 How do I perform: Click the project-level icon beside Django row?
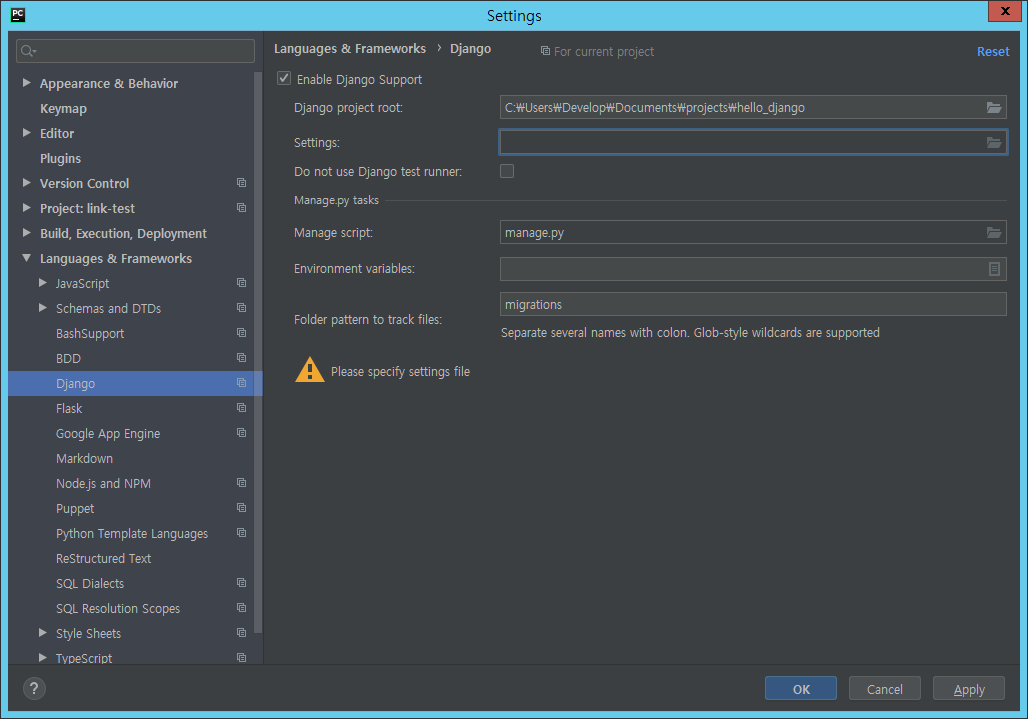pos(241,383)
